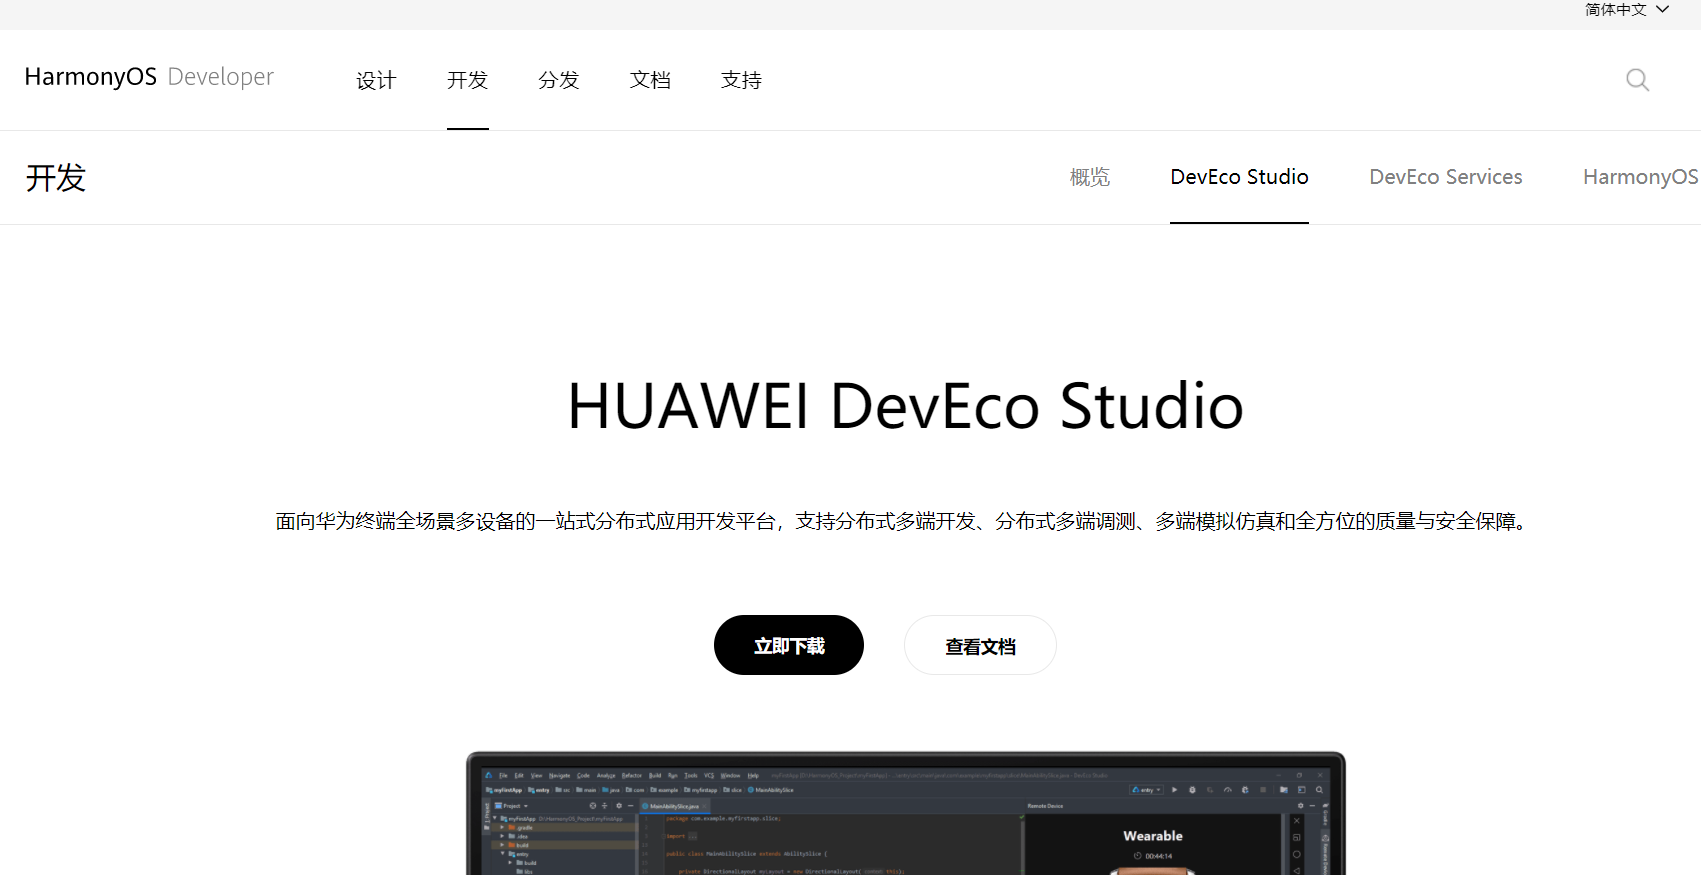The height and width of the screenshot is (875, 1701).
Task: Open the 设计 navigation menu
Action: [x=376, y=80]
